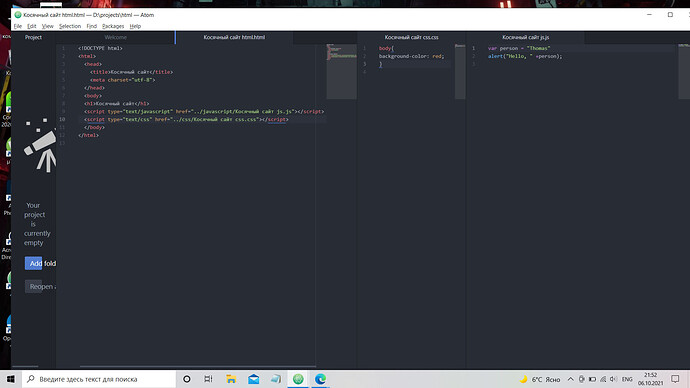Open Microsoft Edge from taskbar
Screen dimensions: 690x388
coord(320,379)
